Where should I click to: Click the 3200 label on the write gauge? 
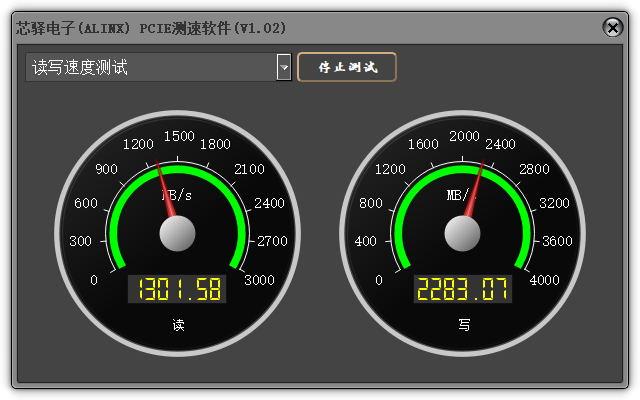click(x=554, y=203)
